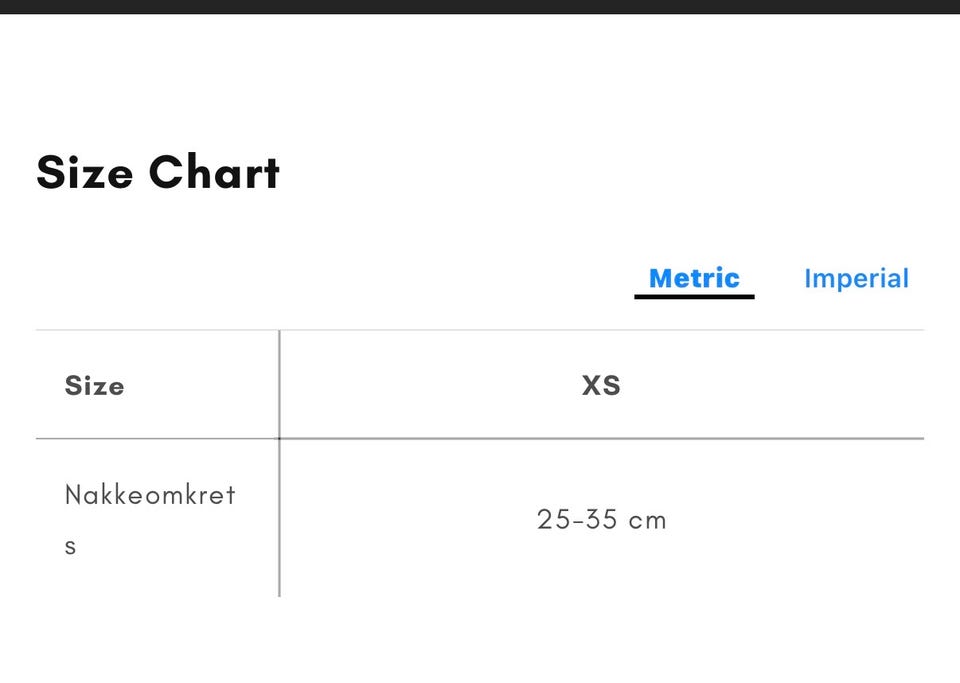960x683 pixels.
Task: Click the black underline beneath Metric
Action: point(694,297)
